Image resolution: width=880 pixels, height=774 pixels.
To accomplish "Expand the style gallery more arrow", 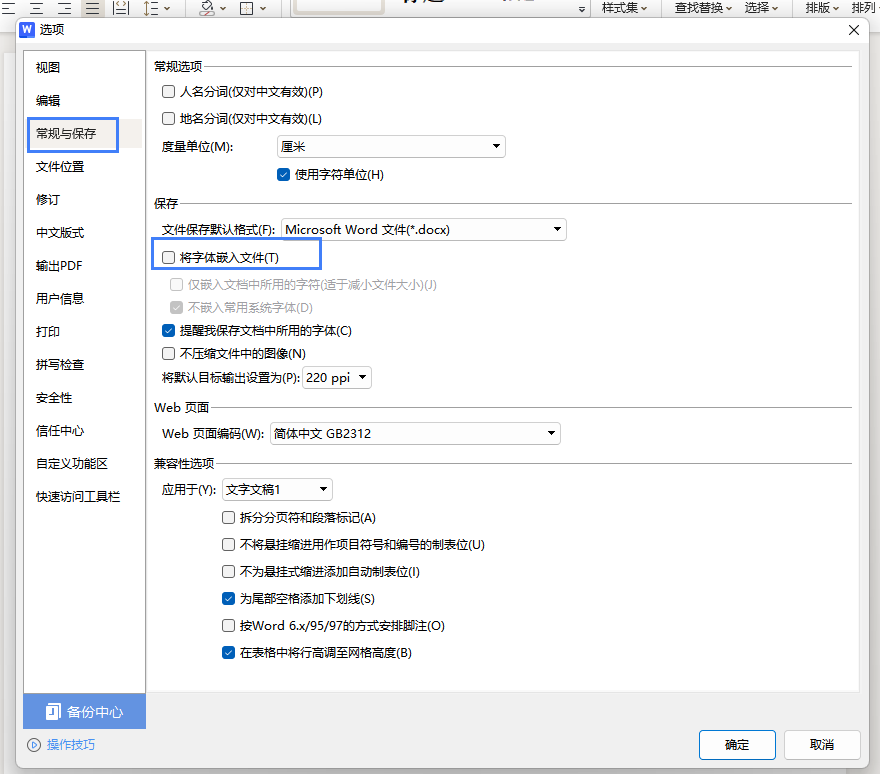I will (581, 9).
